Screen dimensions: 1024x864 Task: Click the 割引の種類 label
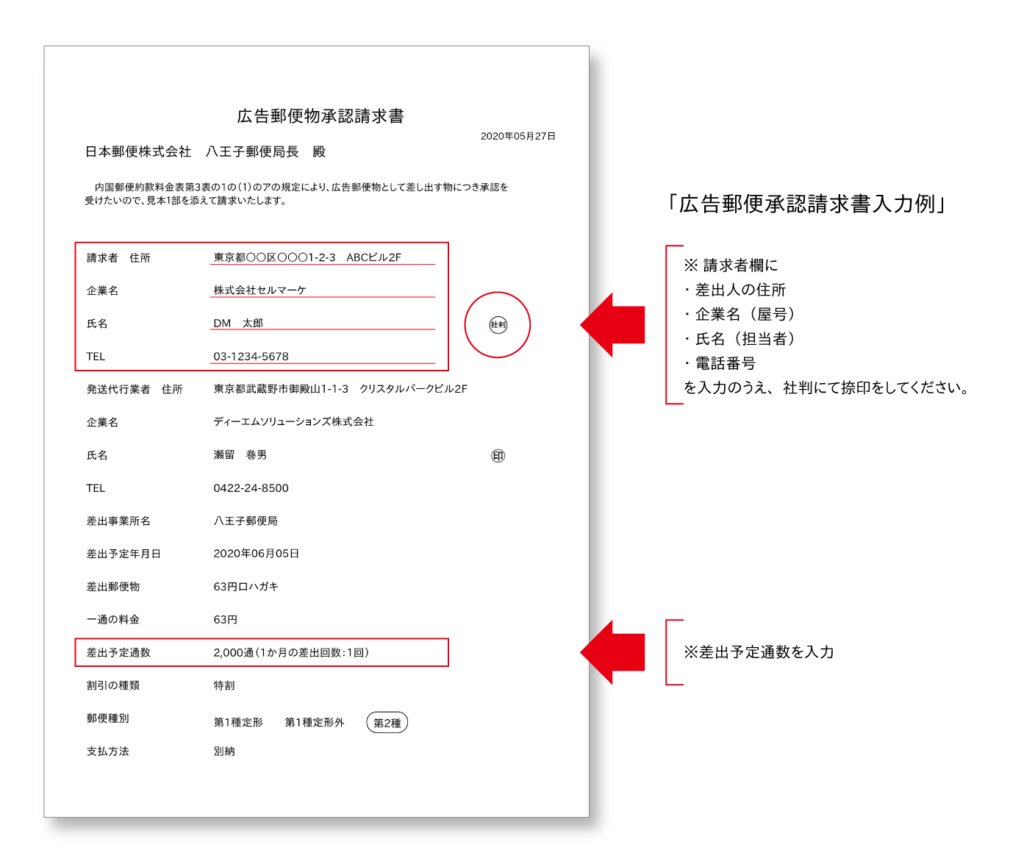tap(113, 685)
